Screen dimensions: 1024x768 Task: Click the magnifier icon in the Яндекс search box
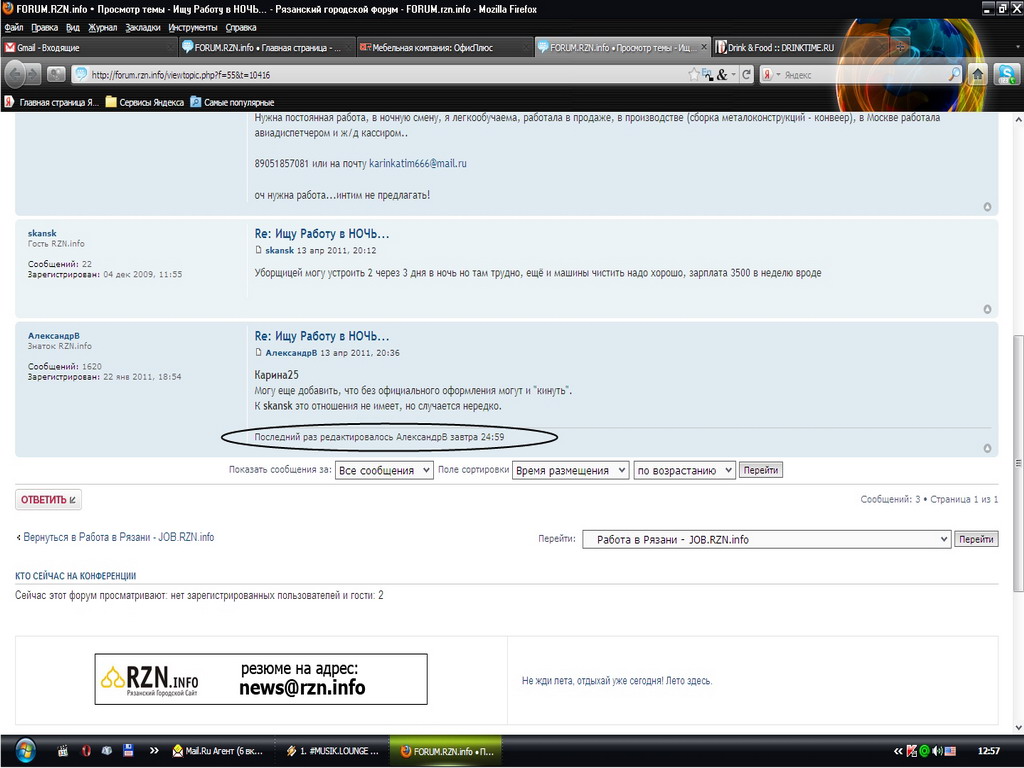coord(953,74)
